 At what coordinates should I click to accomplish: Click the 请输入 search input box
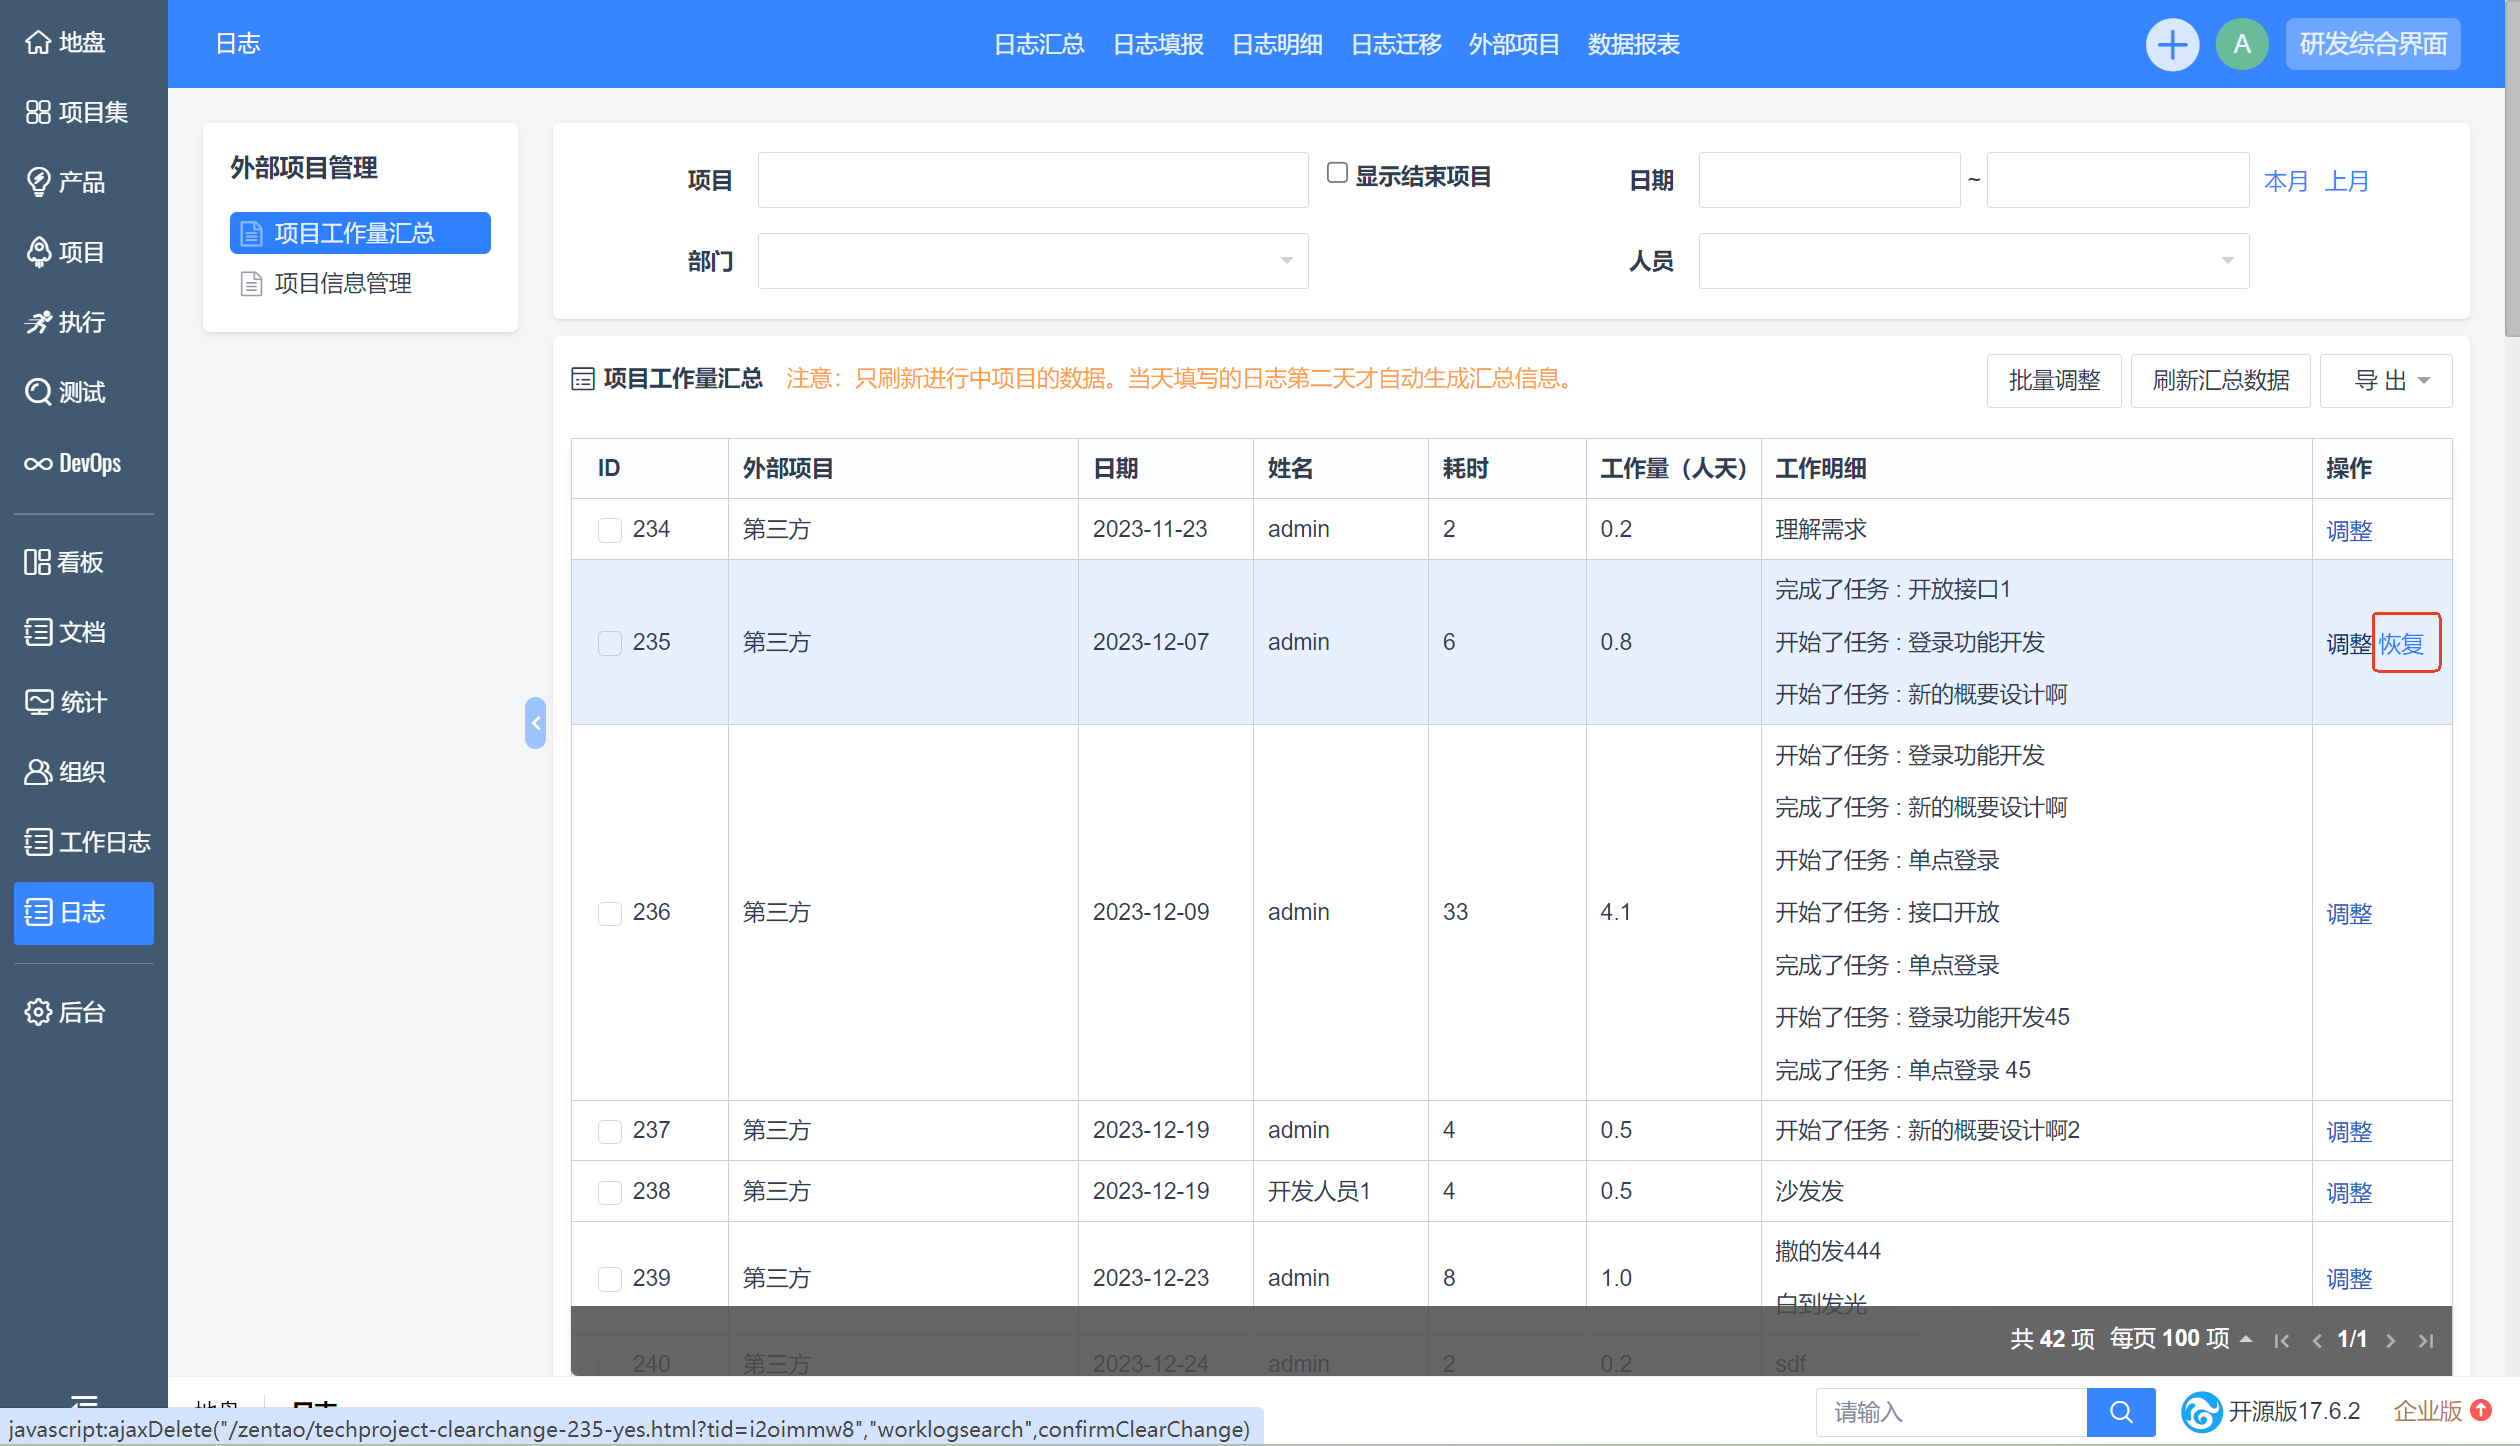coord(1951,1411)
